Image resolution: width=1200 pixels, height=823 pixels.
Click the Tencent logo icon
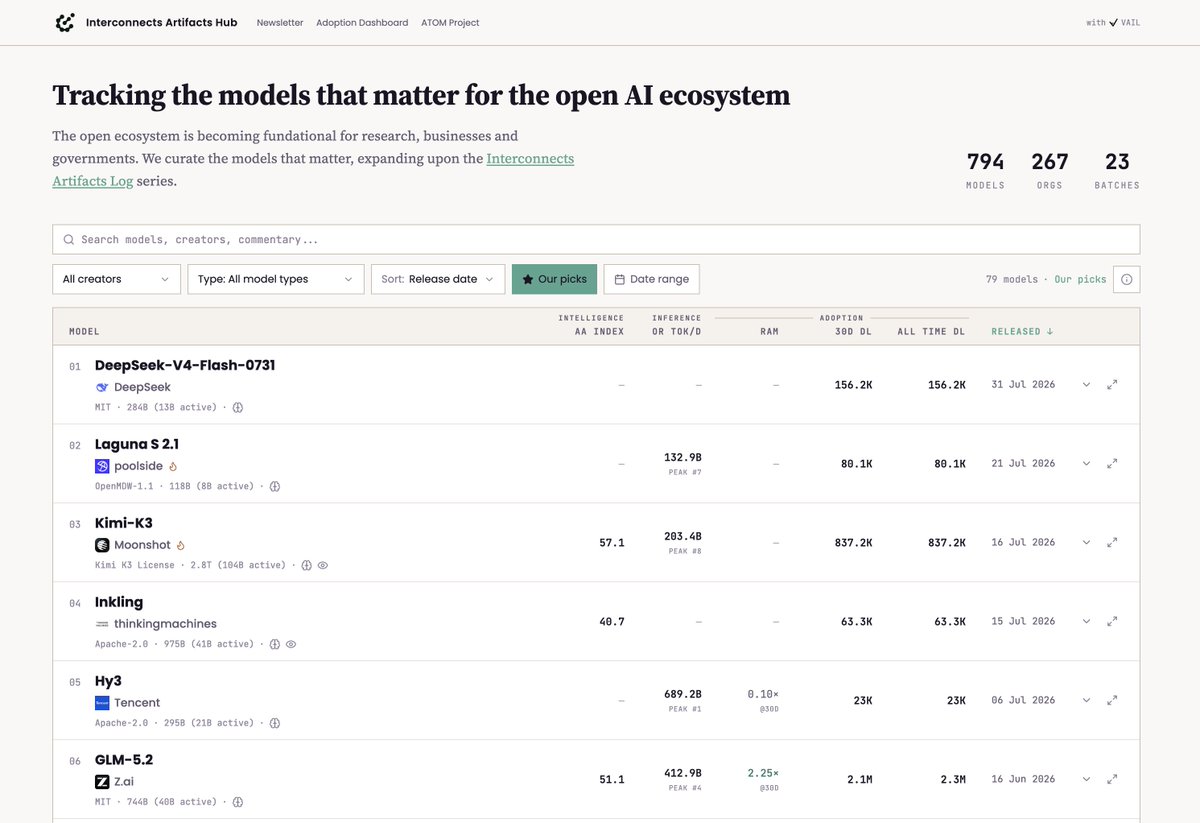[x=101, y=703]
